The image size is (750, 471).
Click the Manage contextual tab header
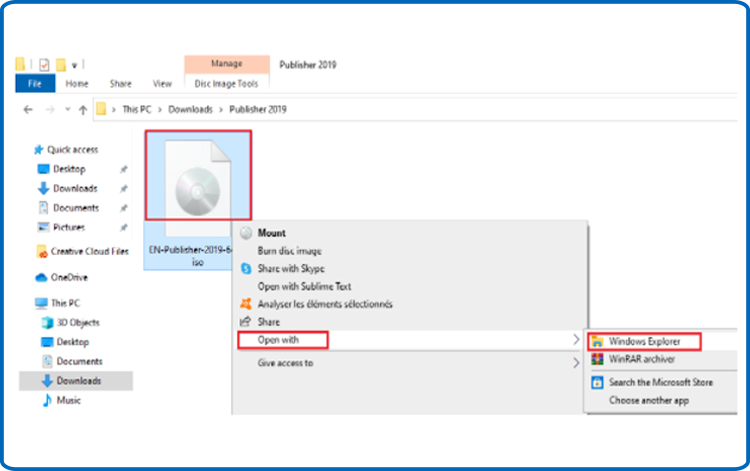tap(227, 64)
